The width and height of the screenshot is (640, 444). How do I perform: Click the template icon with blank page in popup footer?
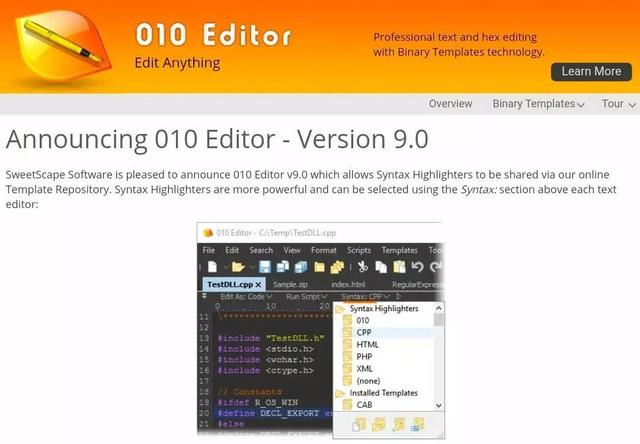[359, 425]
